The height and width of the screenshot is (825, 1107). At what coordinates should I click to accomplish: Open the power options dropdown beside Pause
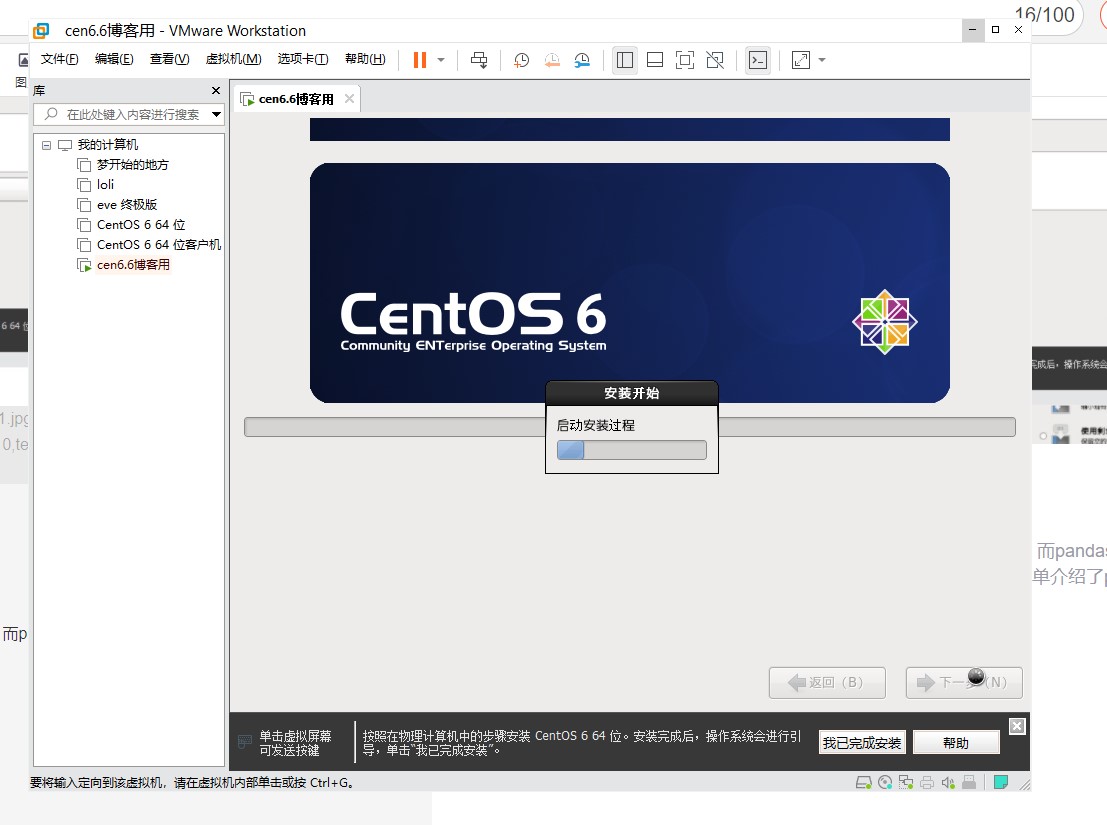point(441,60)
